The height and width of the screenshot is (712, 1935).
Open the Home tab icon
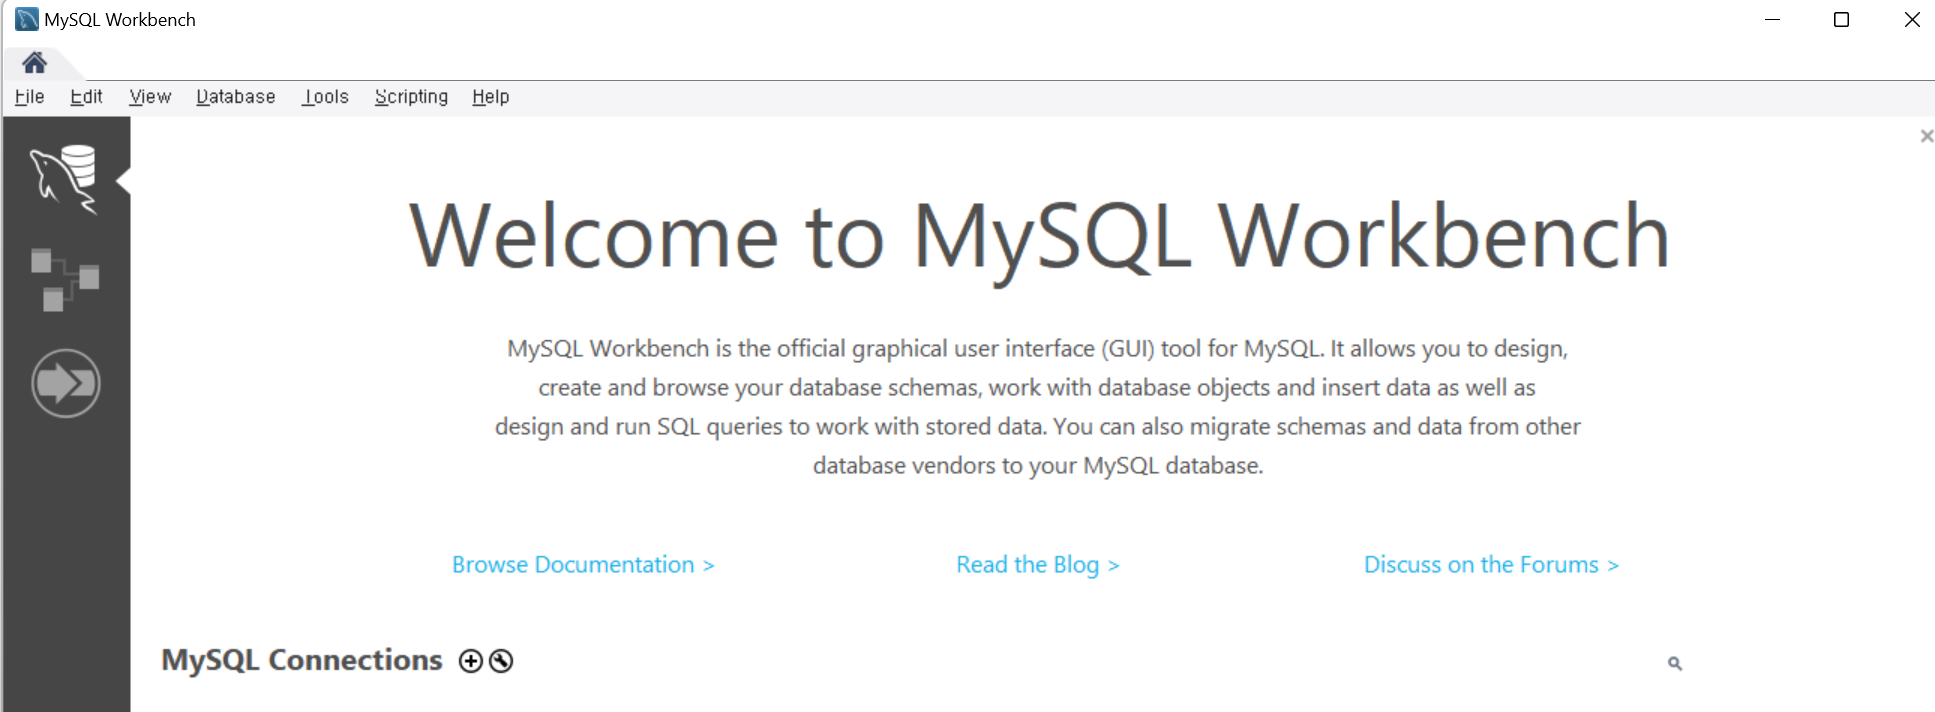pos(34,63)
